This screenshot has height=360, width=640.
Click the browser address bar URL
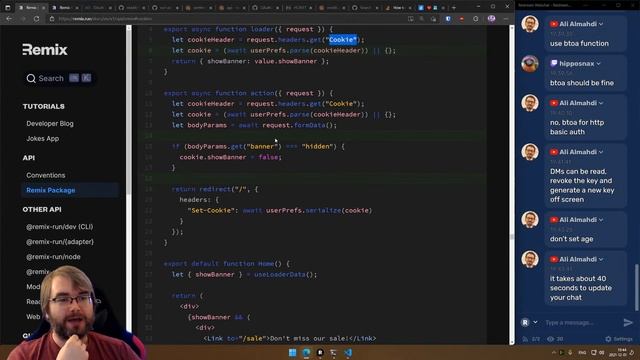click(x=105, y=19)
